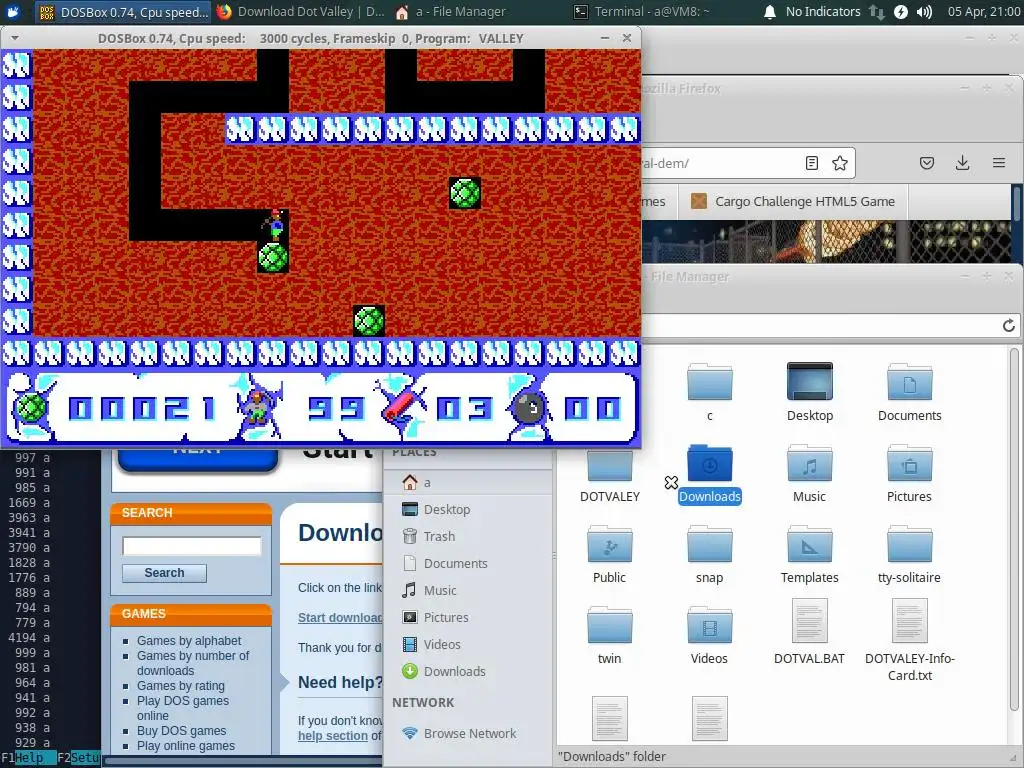Open Buy DOS games link
Image resolution: width=1024 pixels, height=768 pixels.
pyautogui.click(x=182, y=731)
